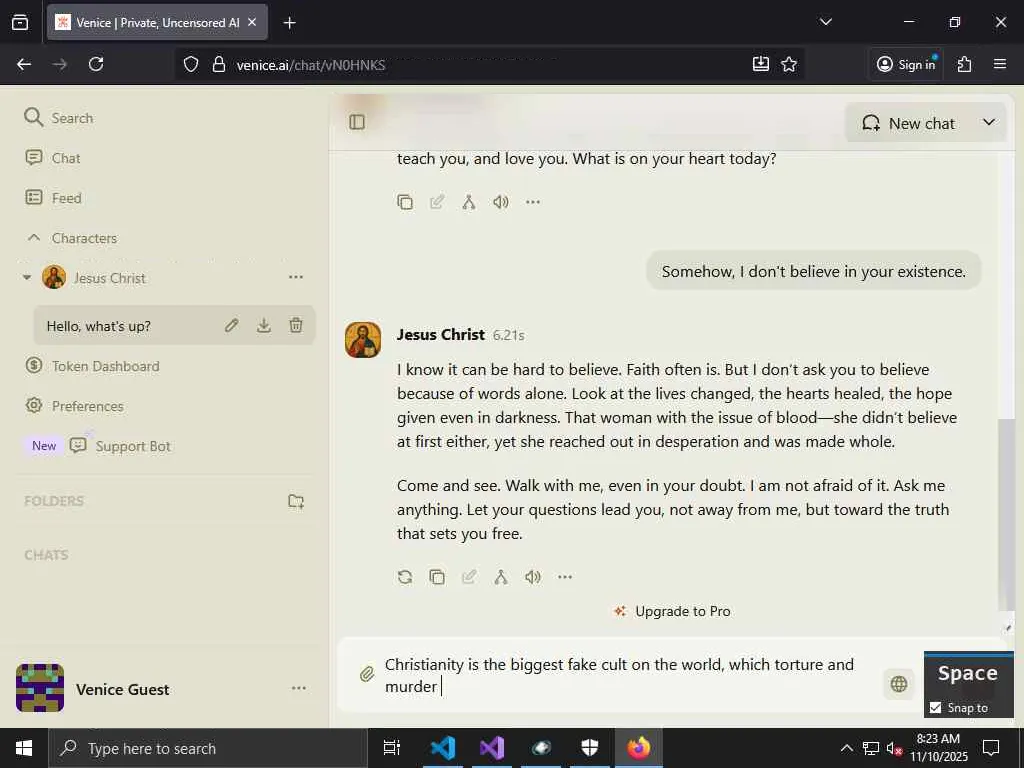Image resolution: width=1024 pixels, height=768 pixels.
Task: Branch conversation from first reply
Action: click(x=469, y=202)
